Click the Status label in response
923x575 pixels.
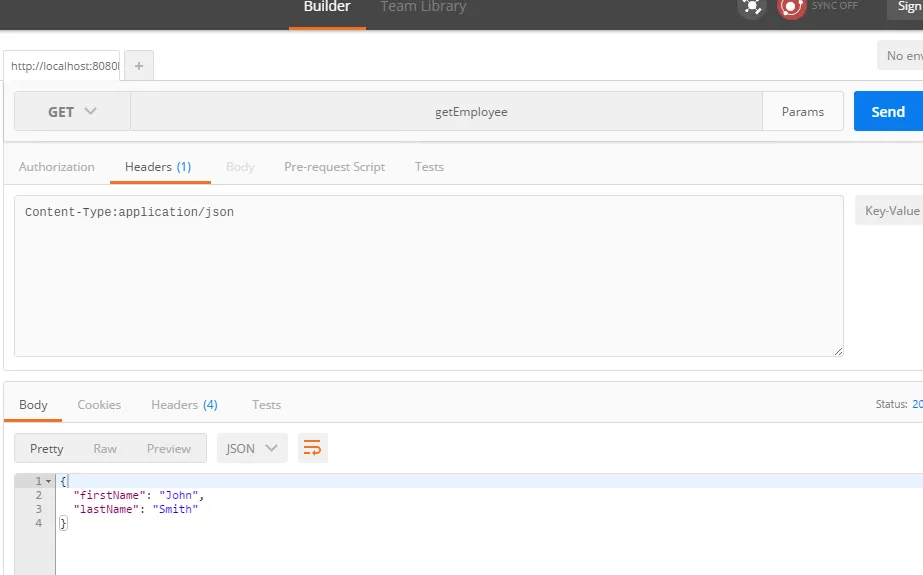pyautogui.click(x=891, y=404)
